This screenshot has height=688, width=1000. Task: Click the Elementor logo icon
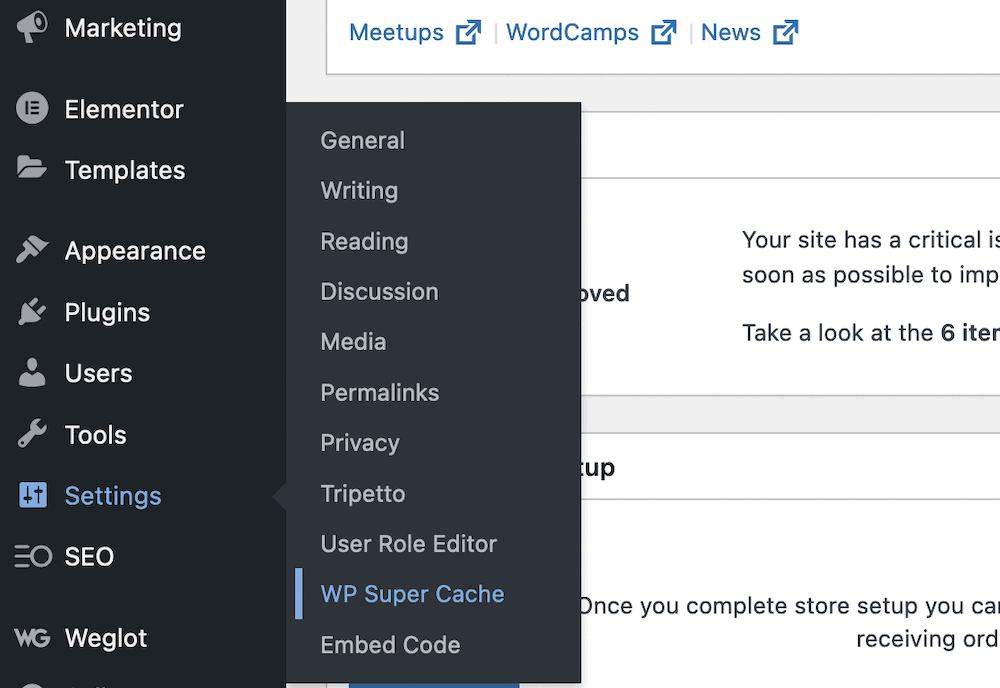pos(32,108)
